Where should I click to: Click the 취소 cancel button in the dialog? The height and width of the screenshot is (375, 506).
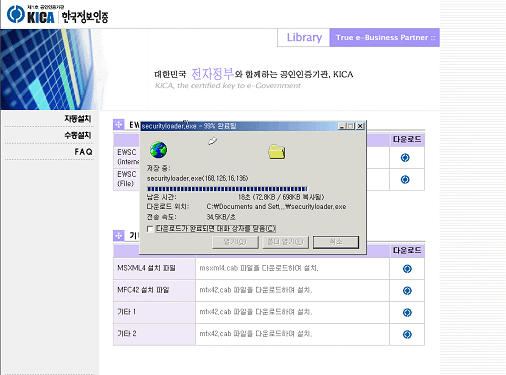[336, 242]
